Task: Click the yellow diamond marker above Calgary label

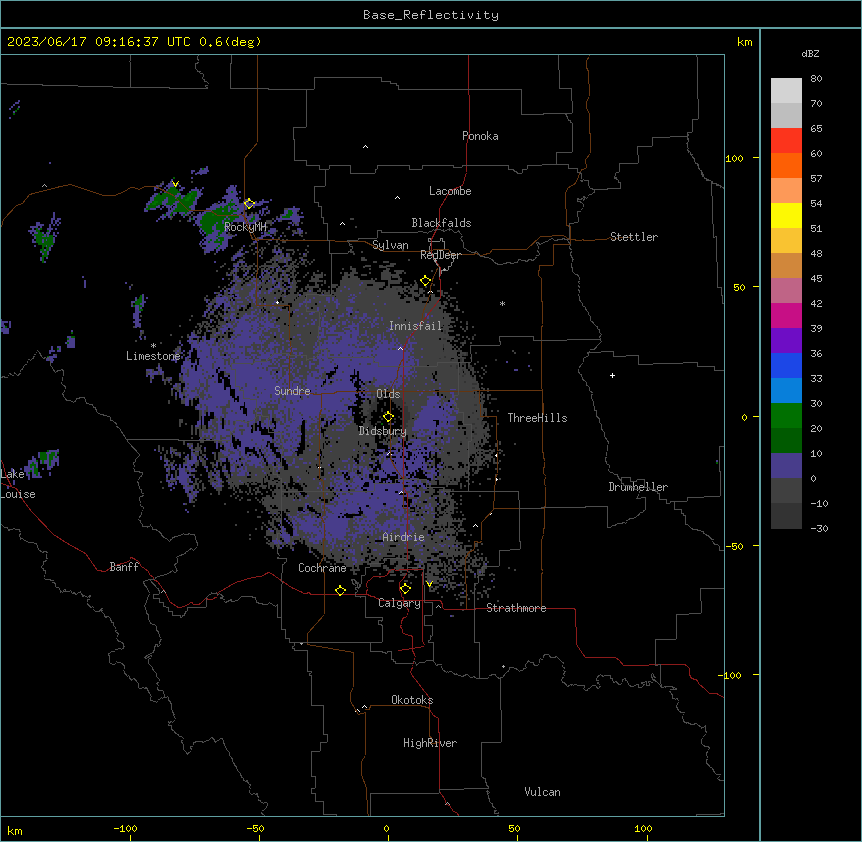Action: (405, 589)
